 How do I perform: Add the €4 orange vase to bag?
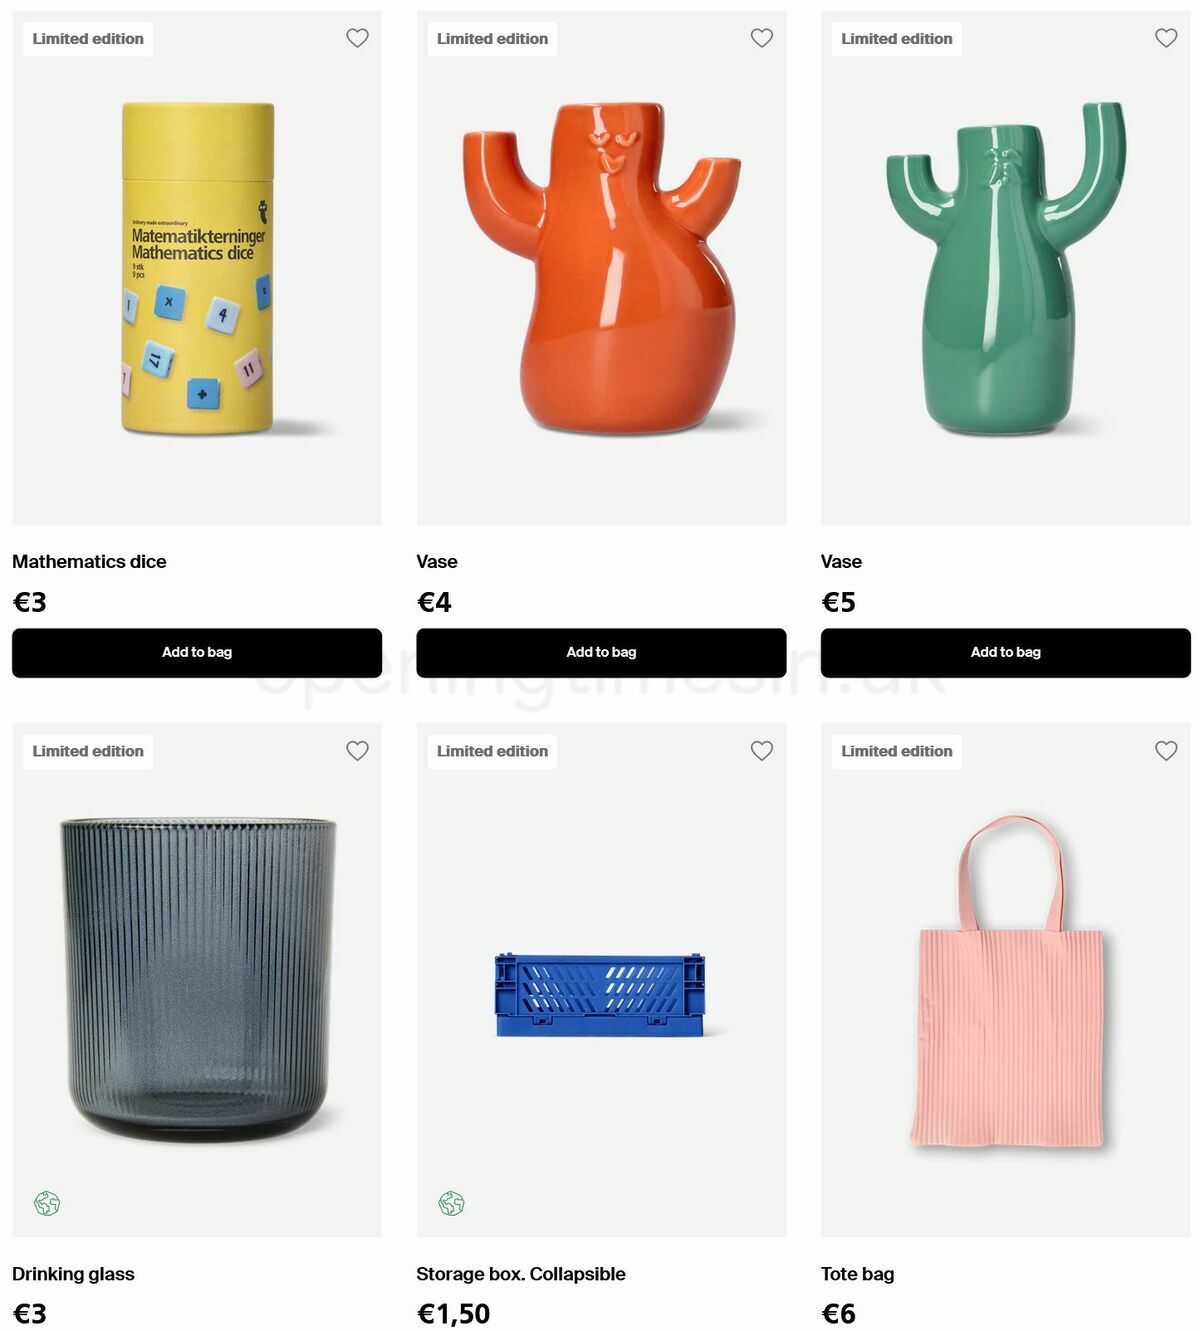click(601, 652)
